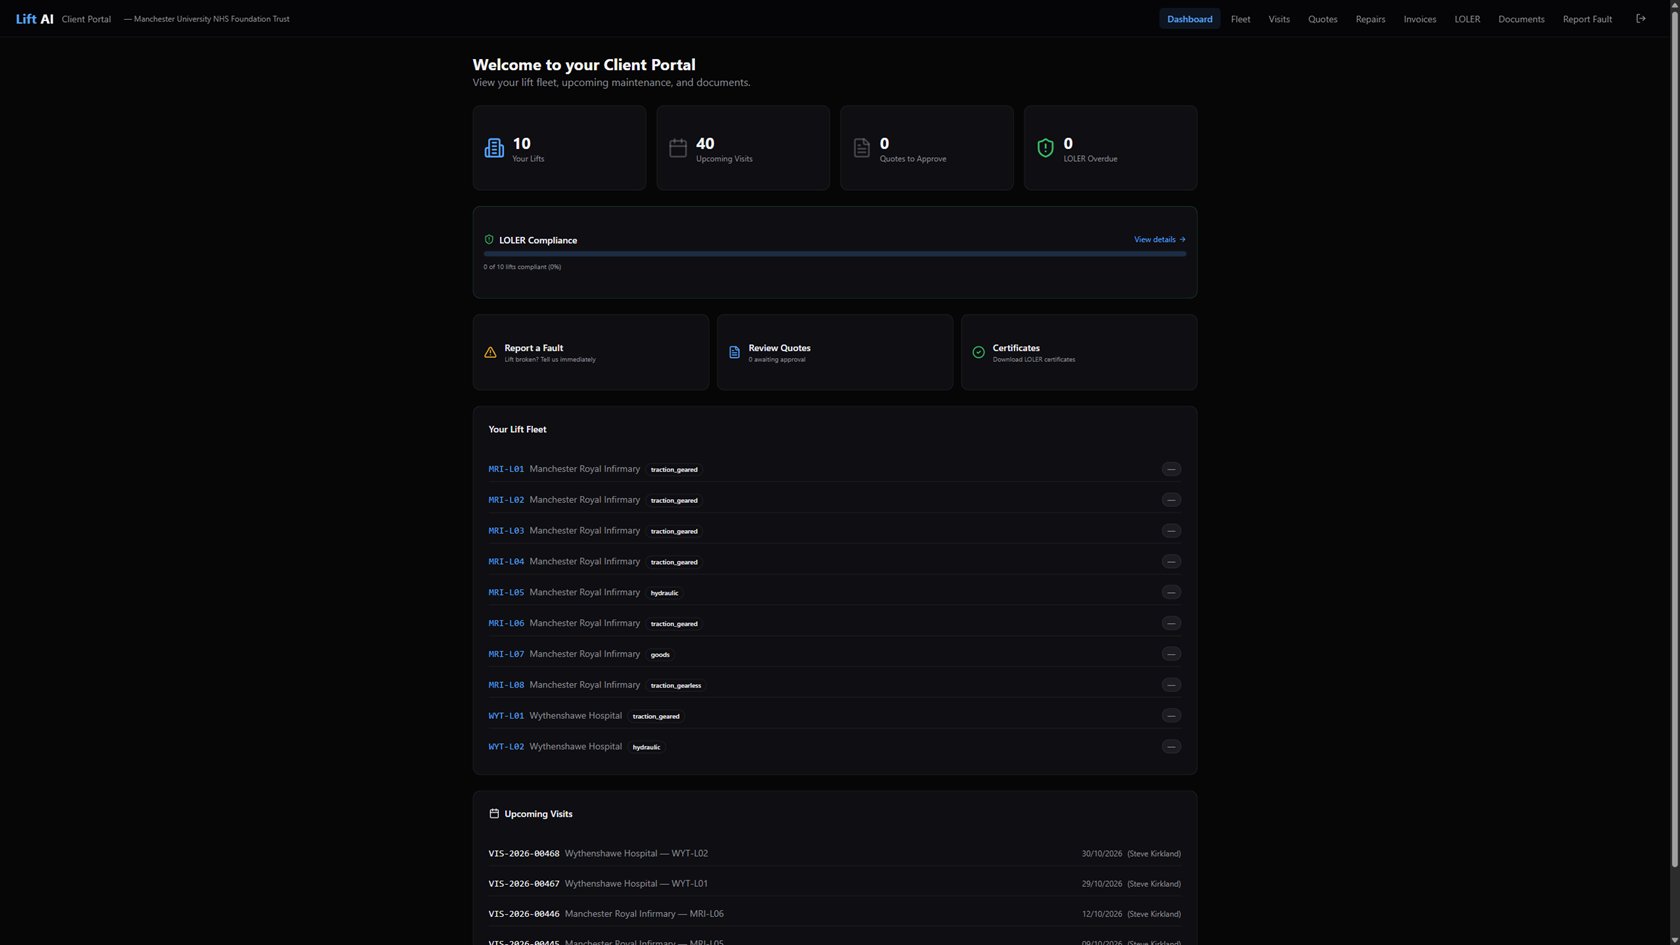Click the 30/10/2026 visit date

[x=1102, y=854]
